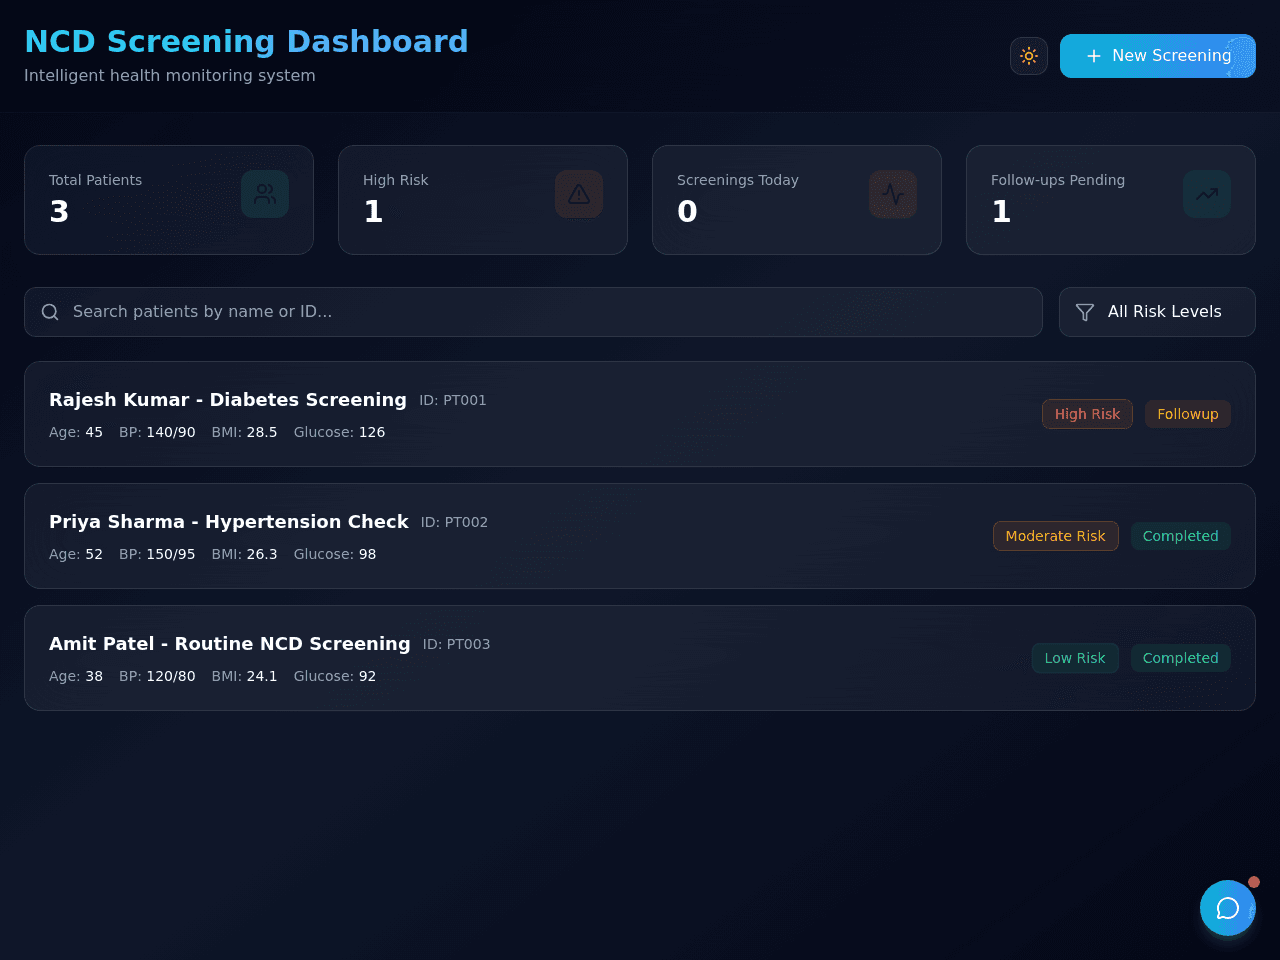Focus the Search patients by name field
Screen dimensions: 1280x960
533,312
